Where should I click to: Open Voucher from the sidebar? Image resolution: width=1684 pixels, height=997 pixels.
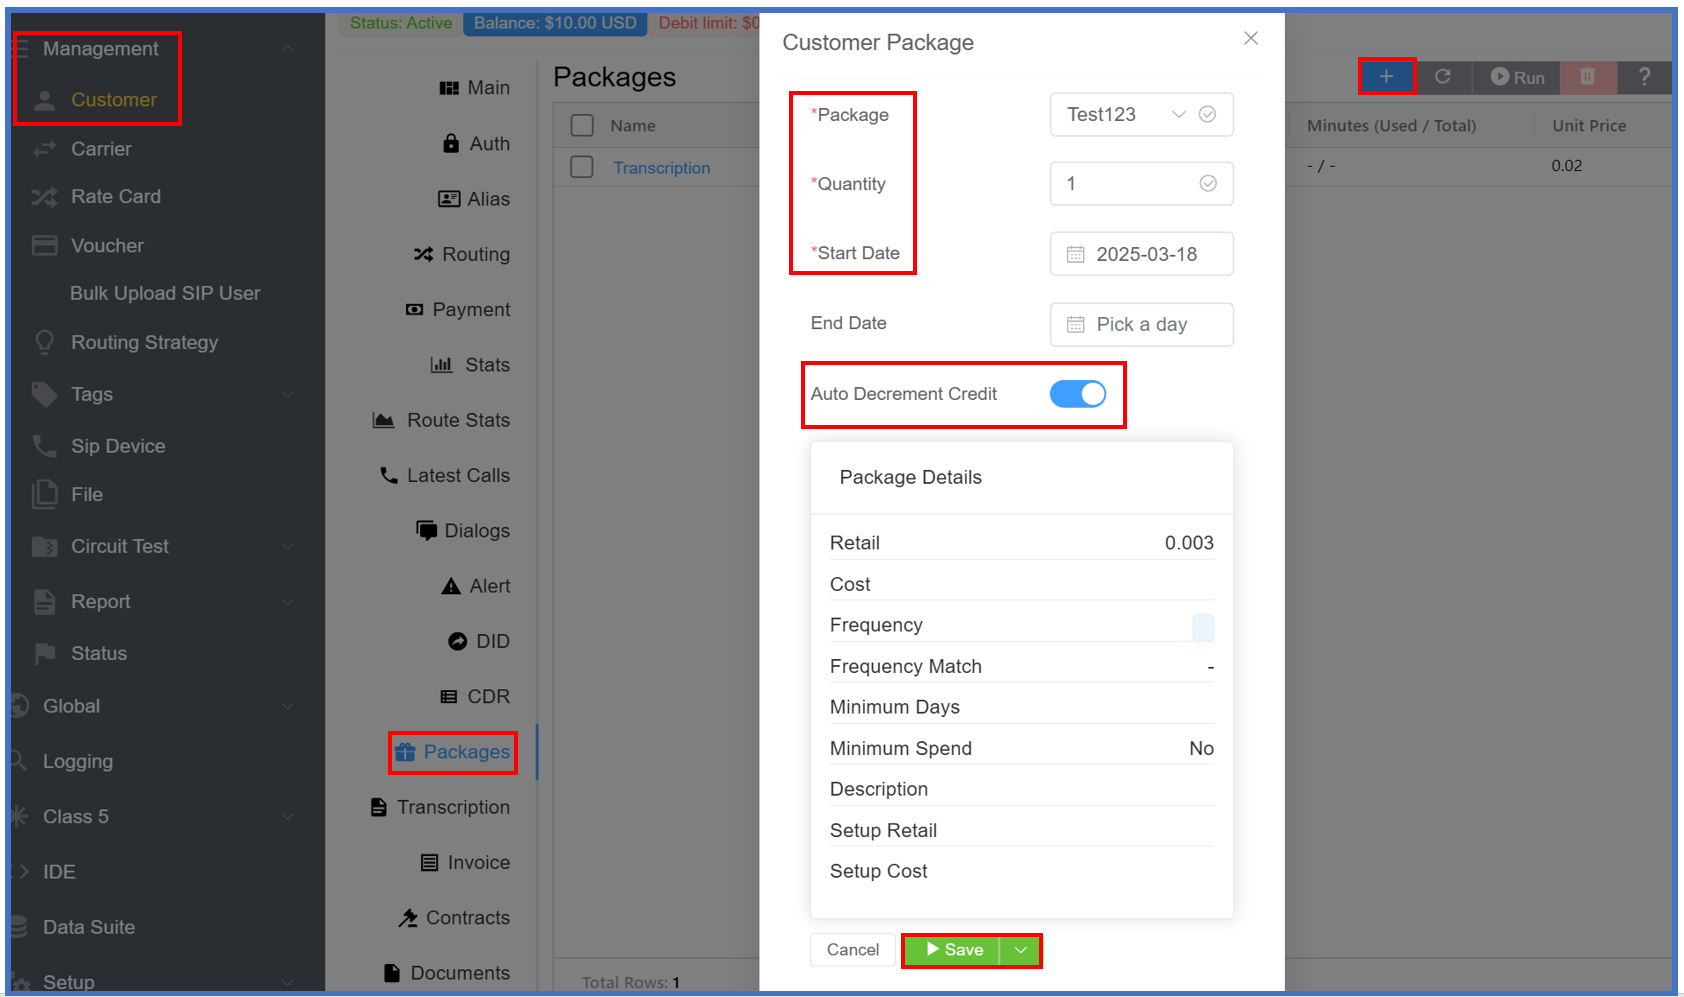(x=107, y=246)
